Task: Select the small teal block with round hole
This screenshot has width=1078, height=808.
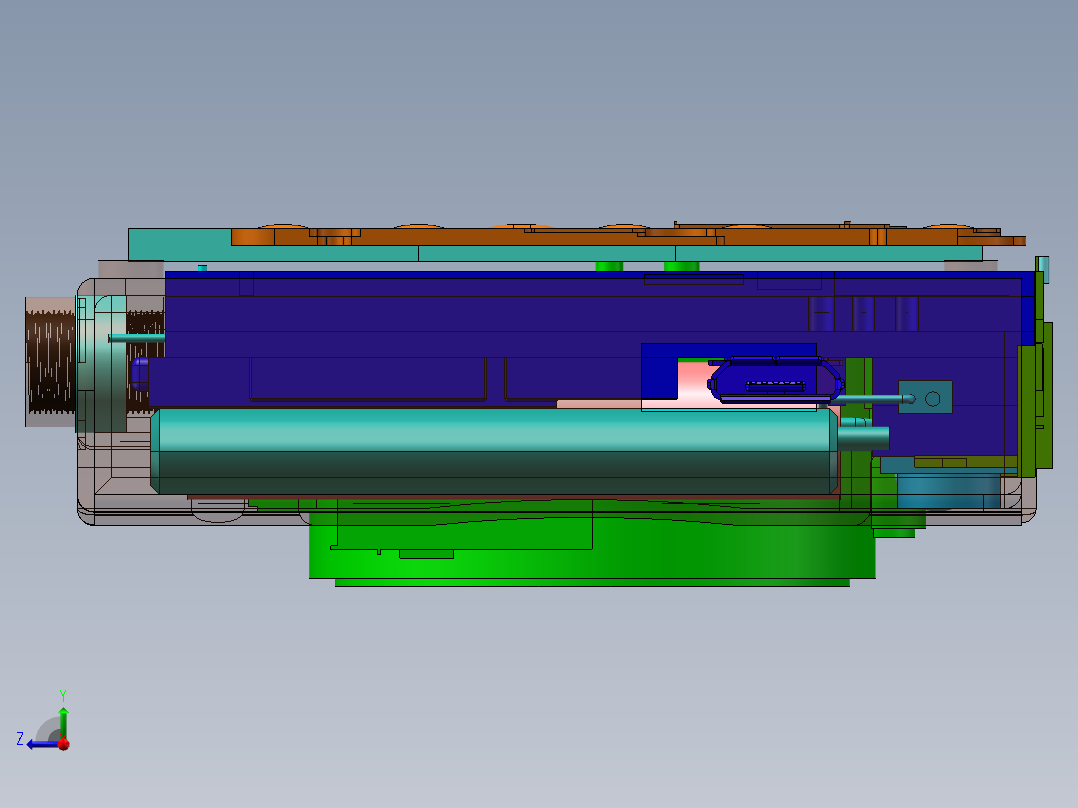Action: (925, 397)
